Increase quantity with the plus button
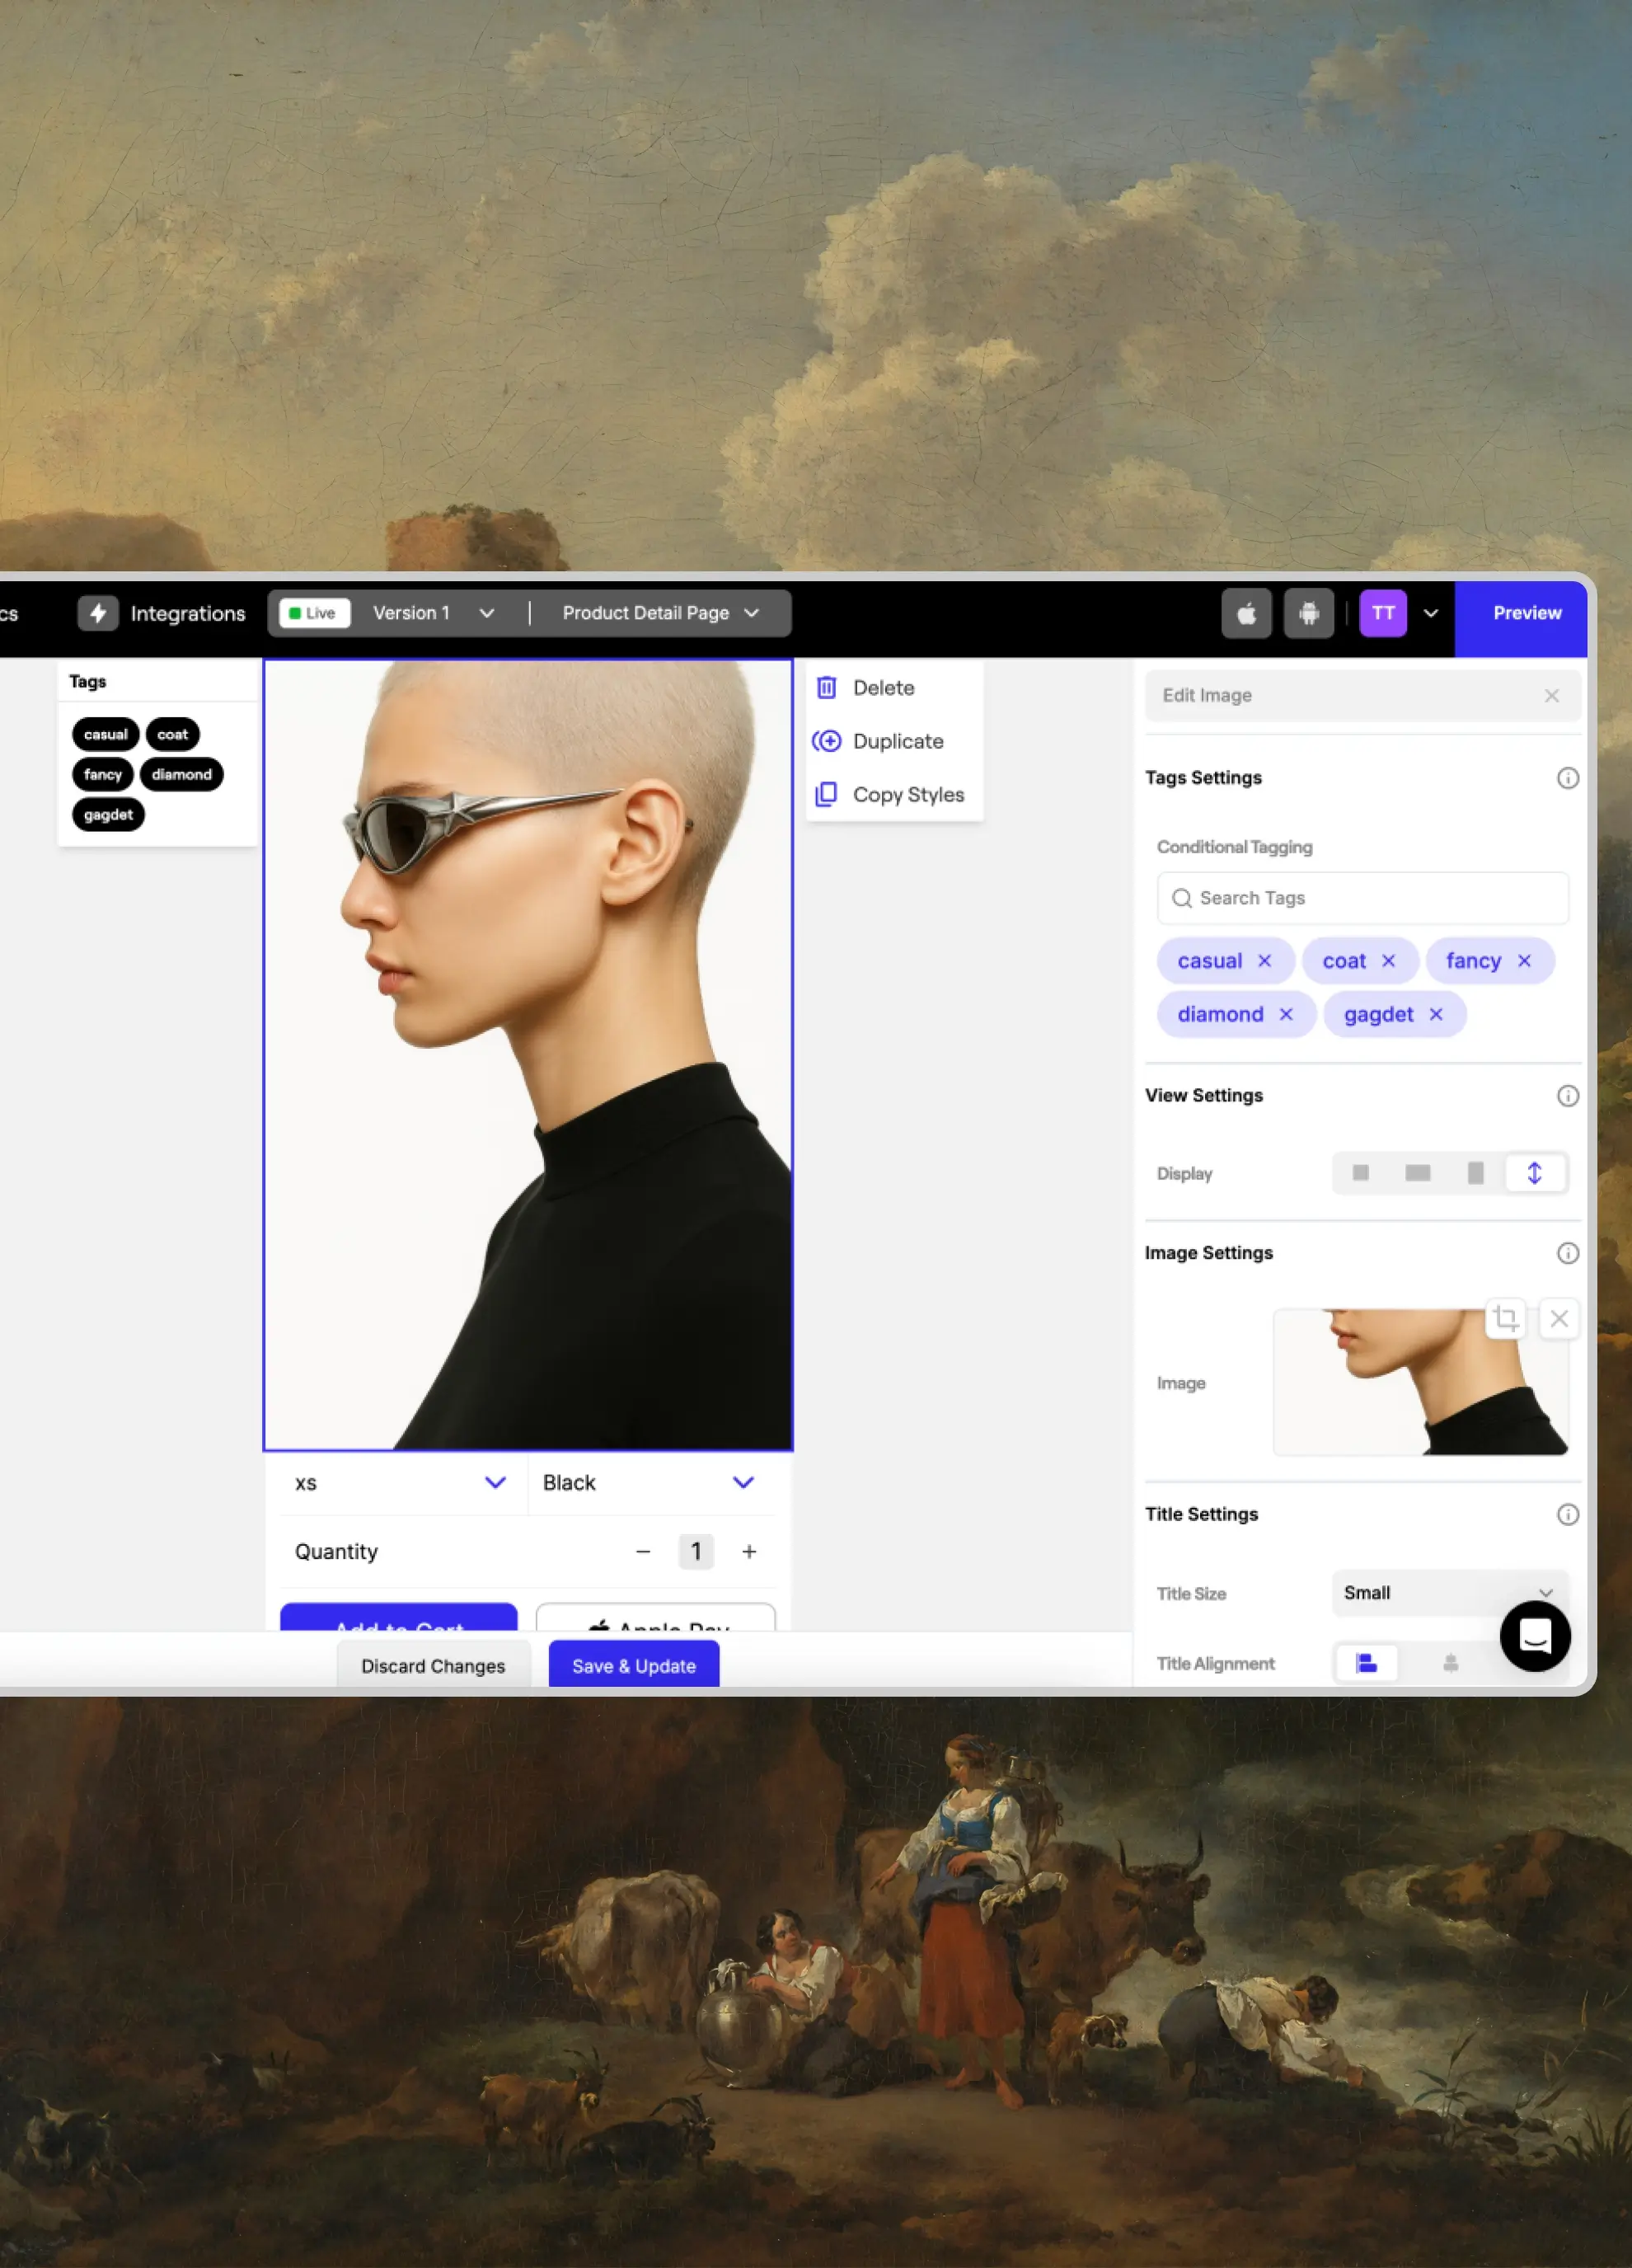1632x2268 pixels. coord(749,1551)
